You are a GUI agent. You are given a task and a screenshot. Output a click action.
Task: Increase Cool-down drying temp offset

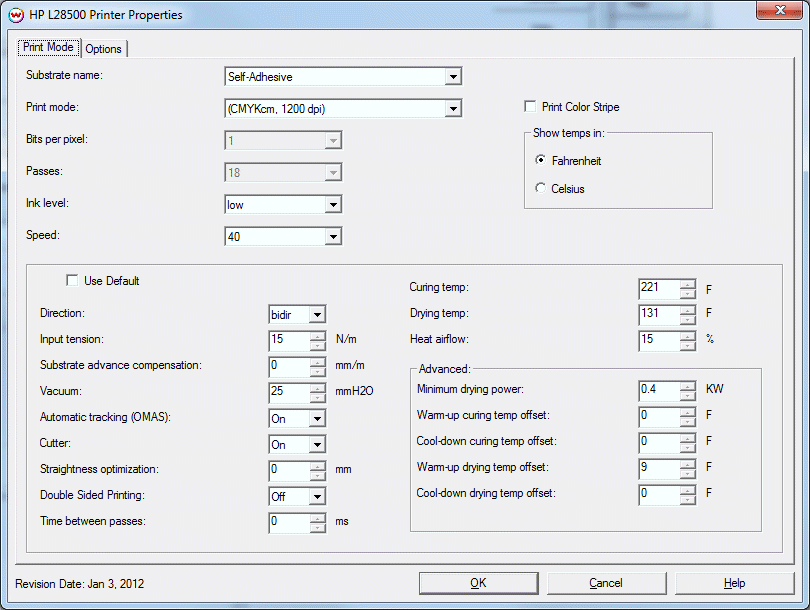click(688, 490)
